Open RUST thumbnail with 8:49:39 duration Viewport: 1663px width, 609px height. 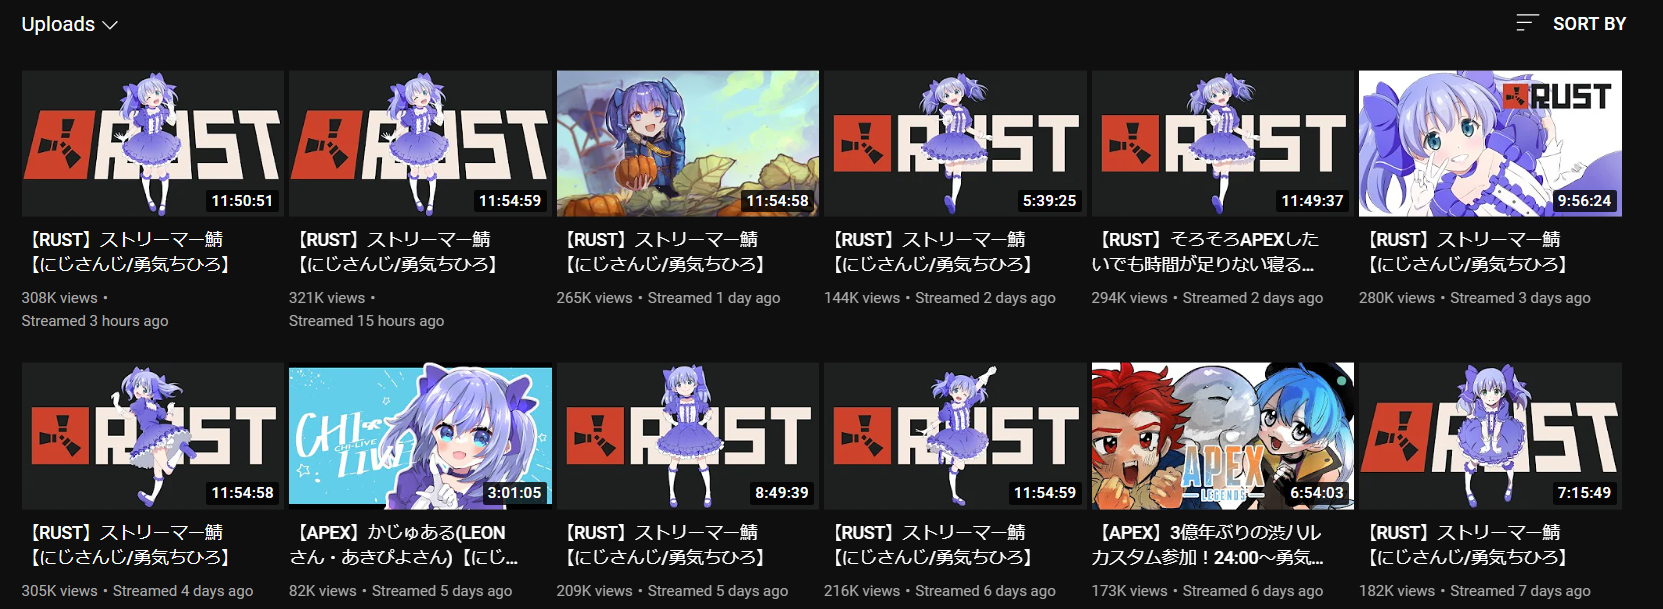688,436
